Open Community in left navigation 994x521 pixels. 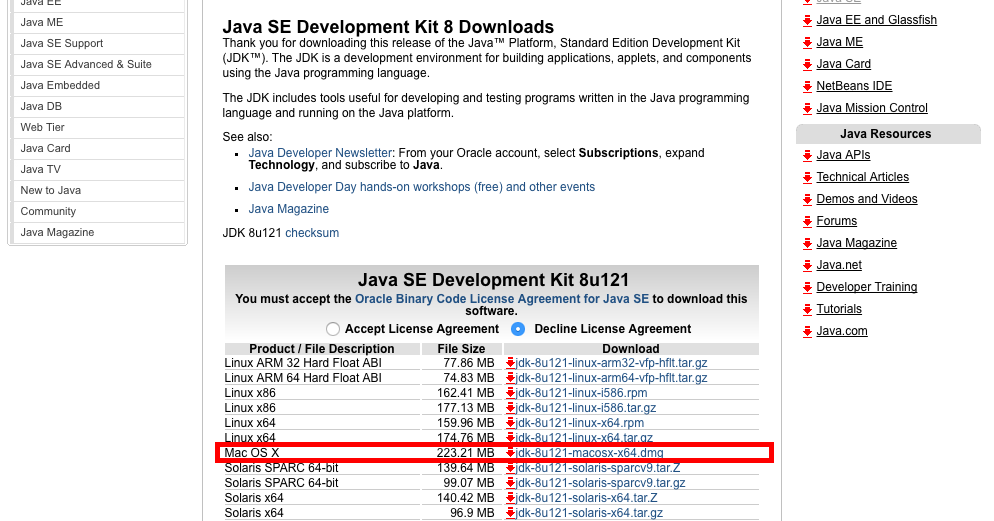[x=98, y=211]
